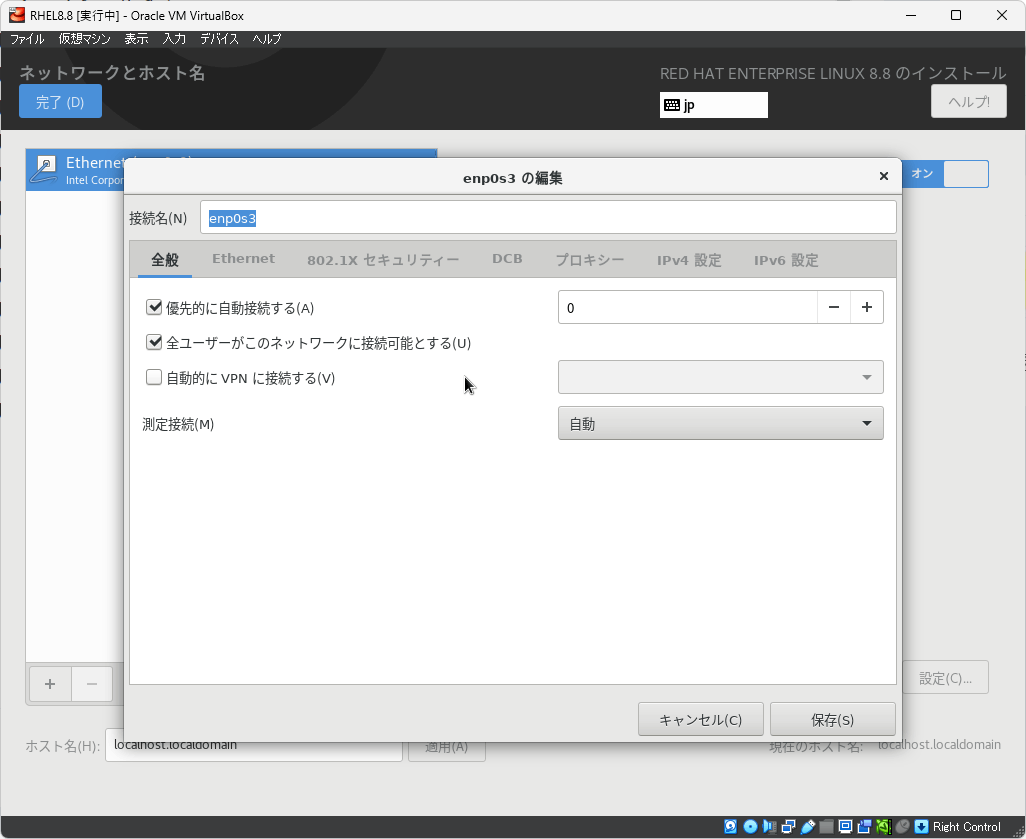Toggle auto-connect with priority checkbox
The image size is (1026, 839).
click(154, 307)
